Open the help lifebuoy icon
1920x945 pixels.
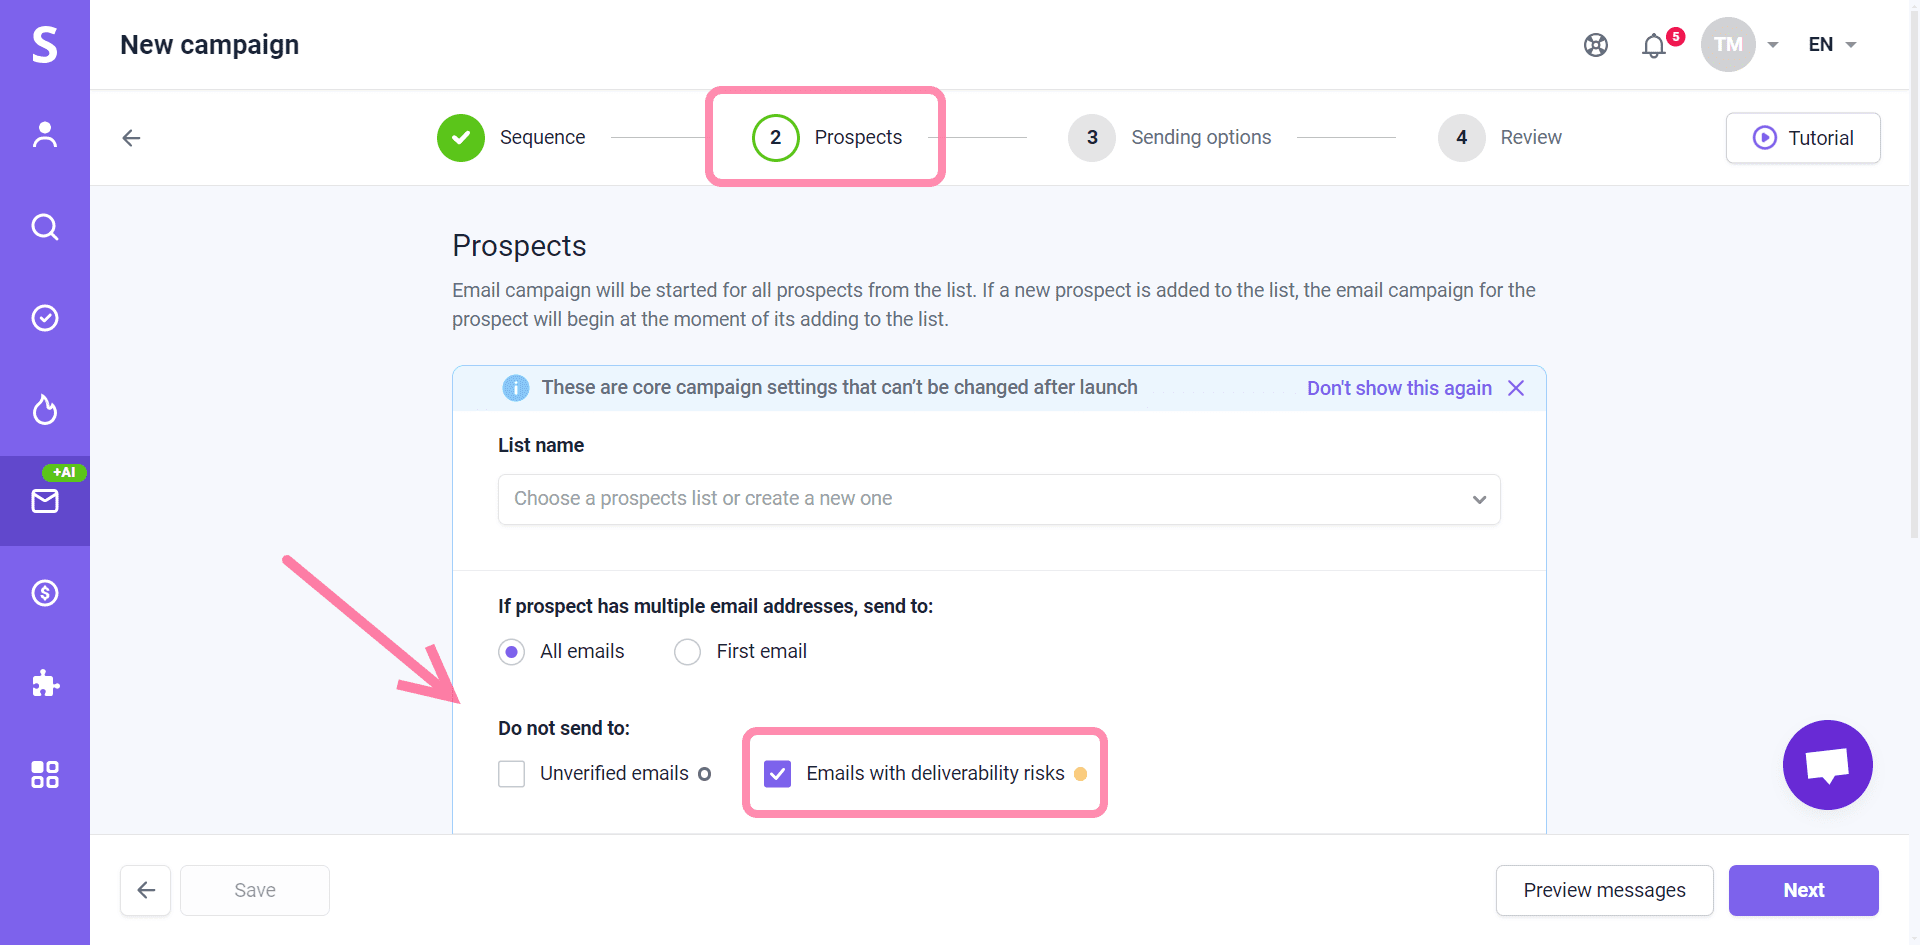click(1596, 45)
